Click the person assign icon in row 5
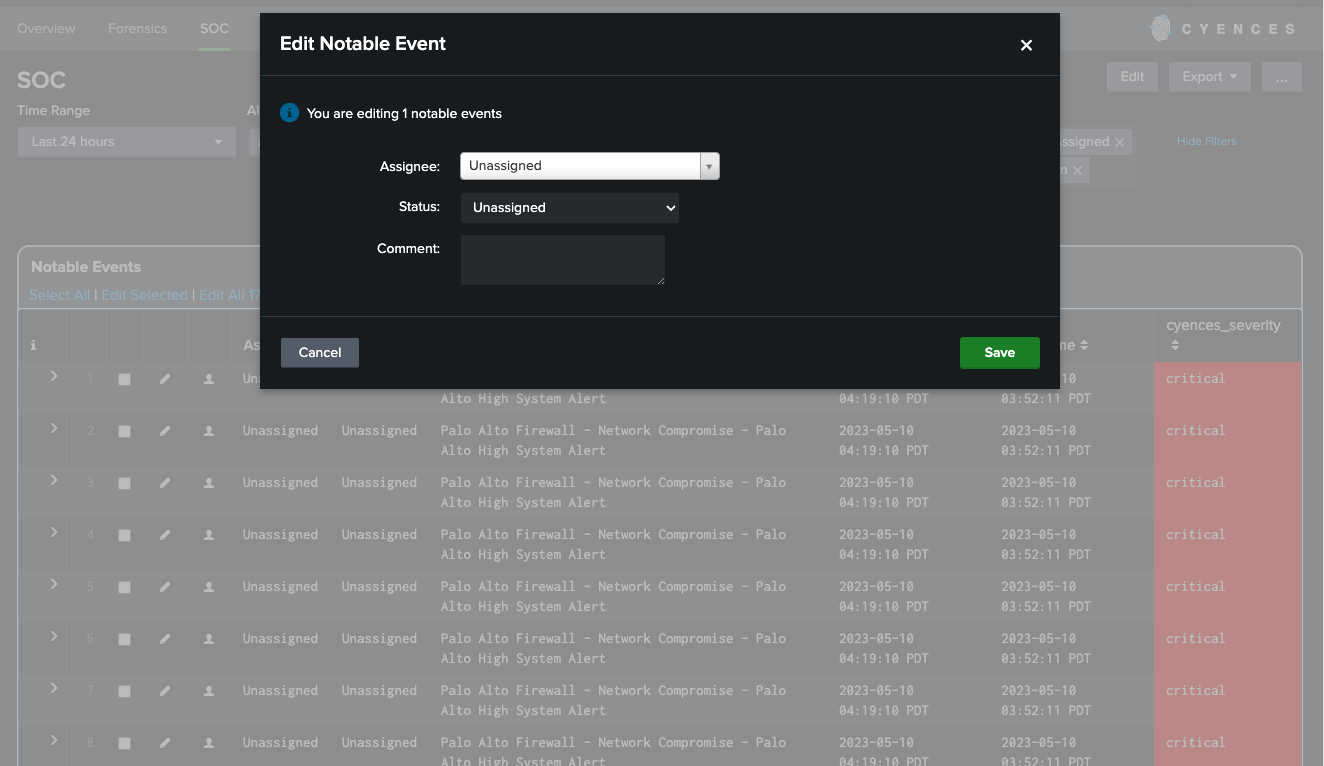This screenshot has height=766, width=1324. tap(209, 587)
